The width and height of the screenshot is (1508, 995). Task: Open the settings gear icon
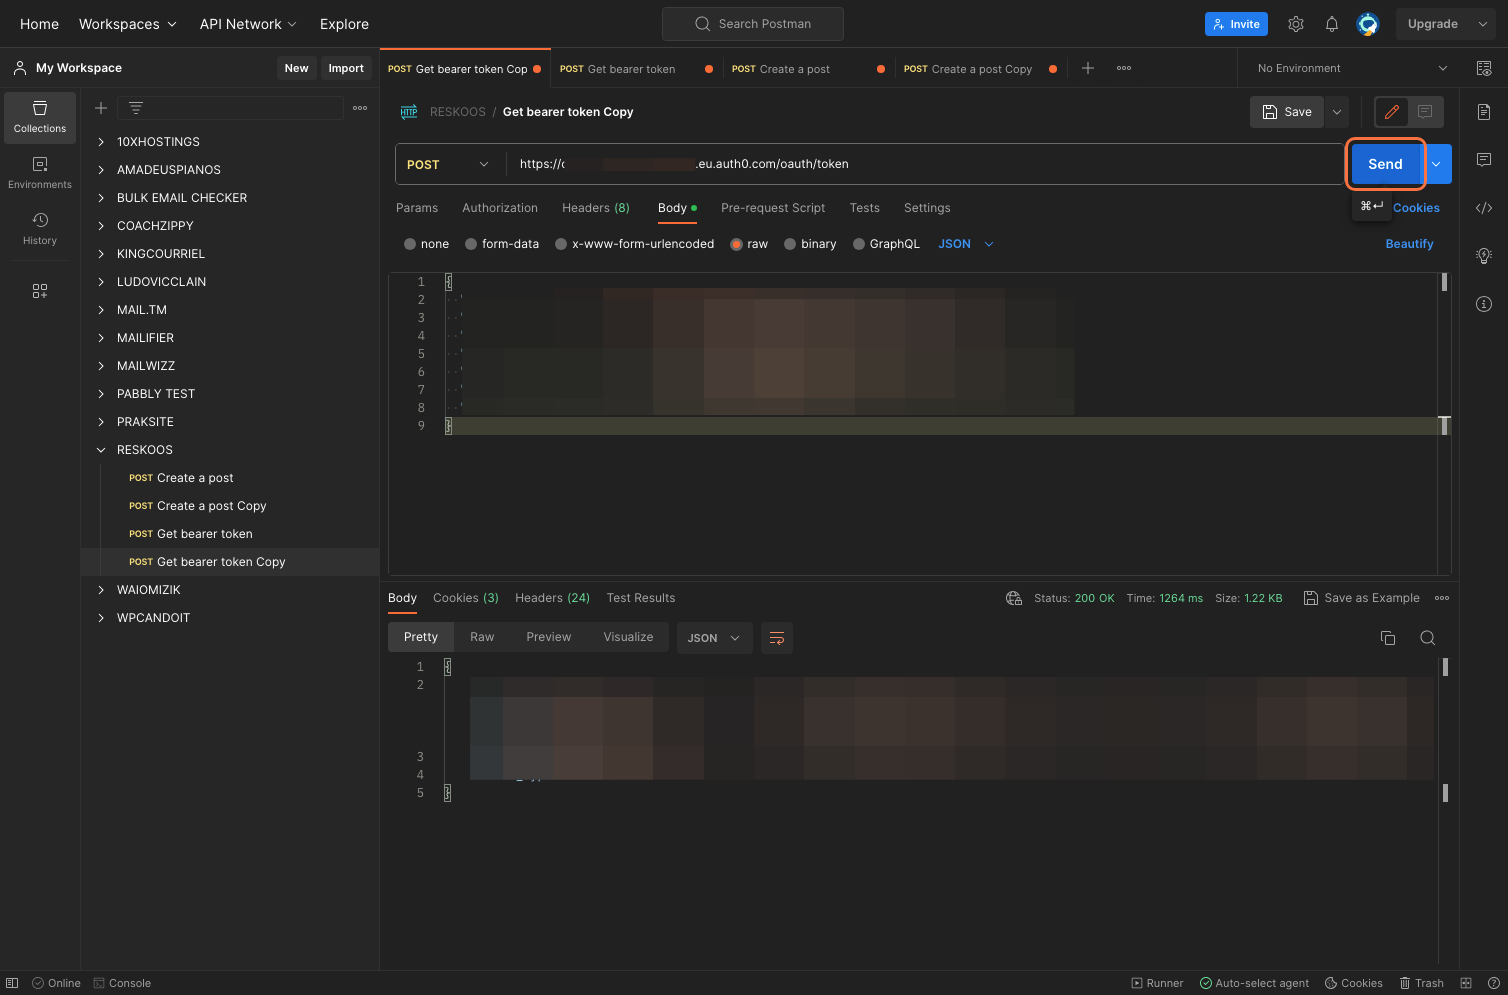coord(1296,24)
